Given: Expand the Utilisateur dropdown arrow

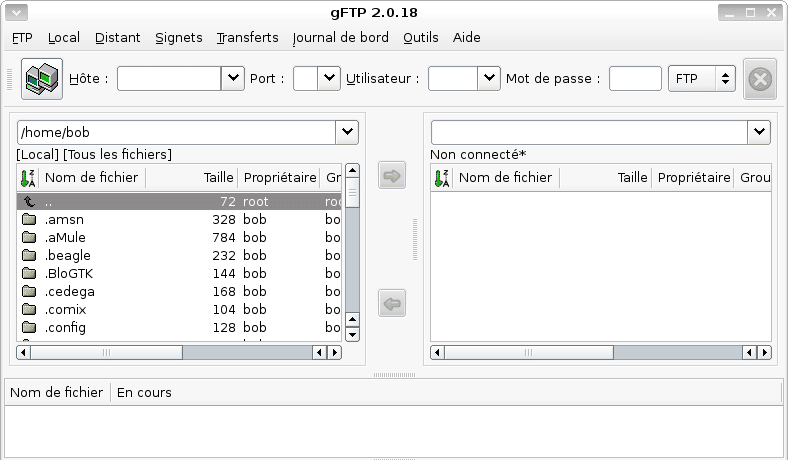Looking at the screenshot, I should 488,78.
